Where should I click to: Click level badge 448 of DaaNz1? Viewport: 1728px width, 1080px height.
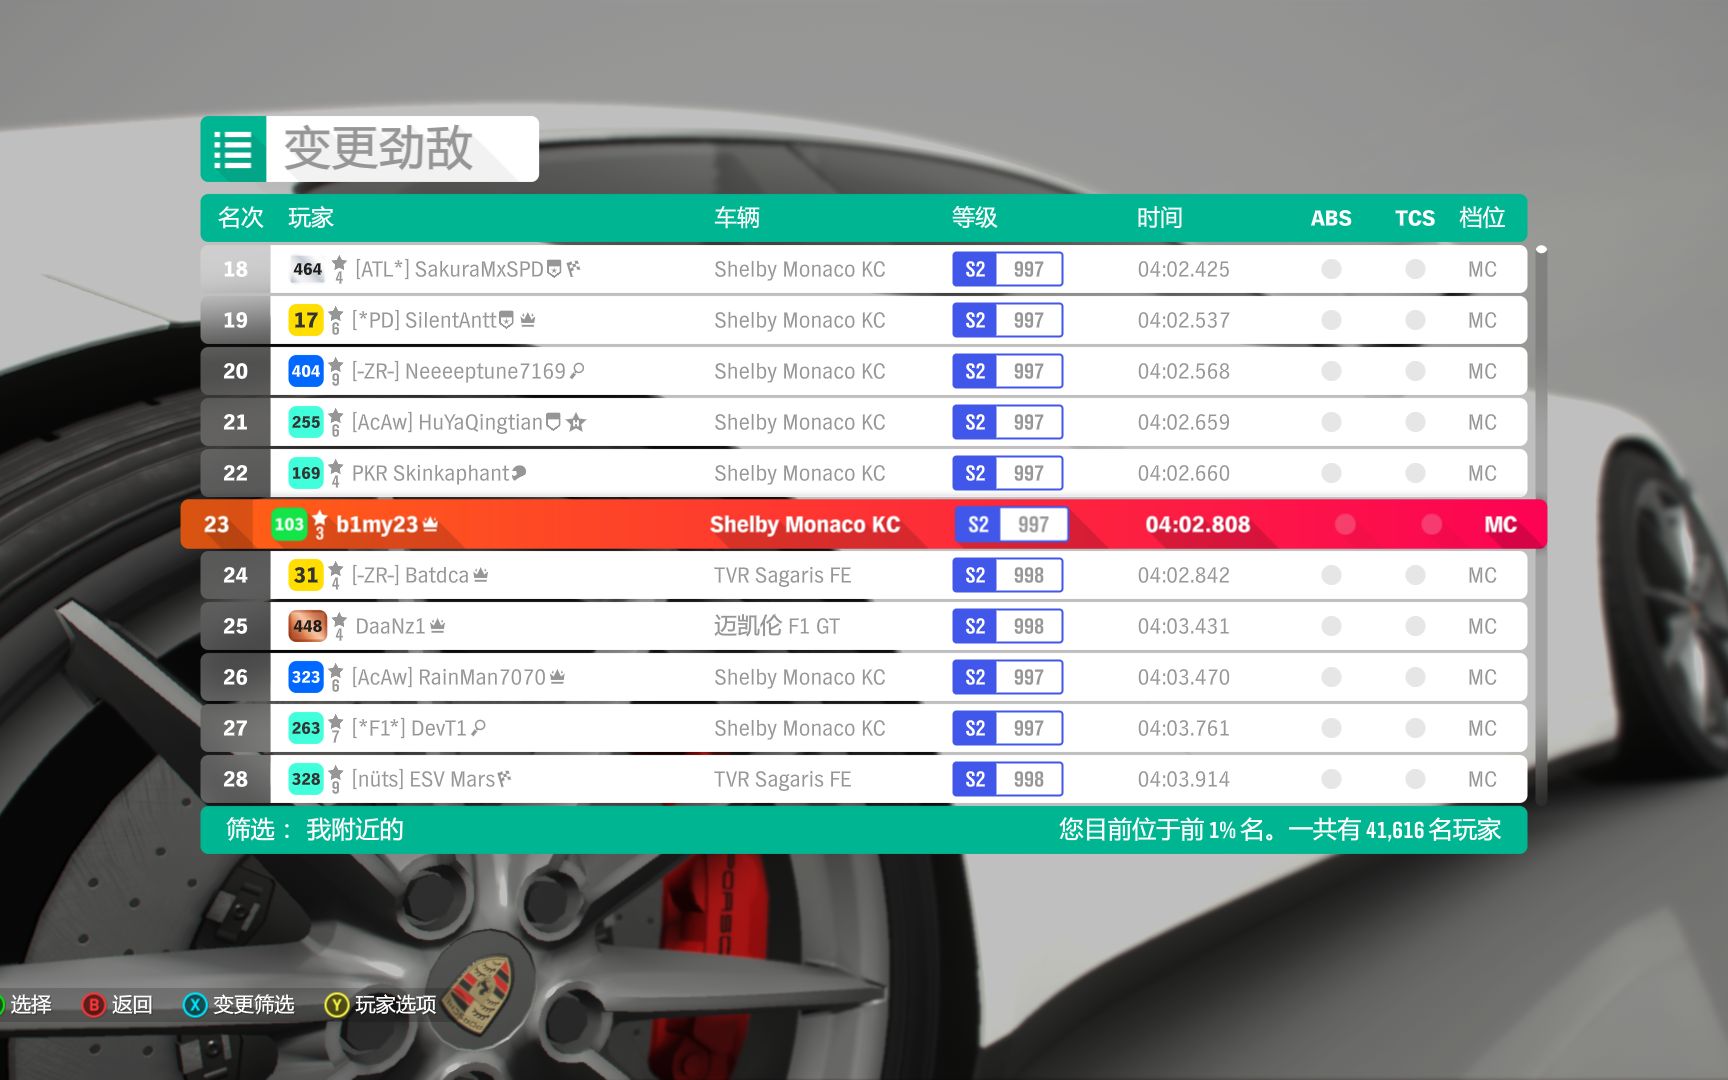pos(307,626)
